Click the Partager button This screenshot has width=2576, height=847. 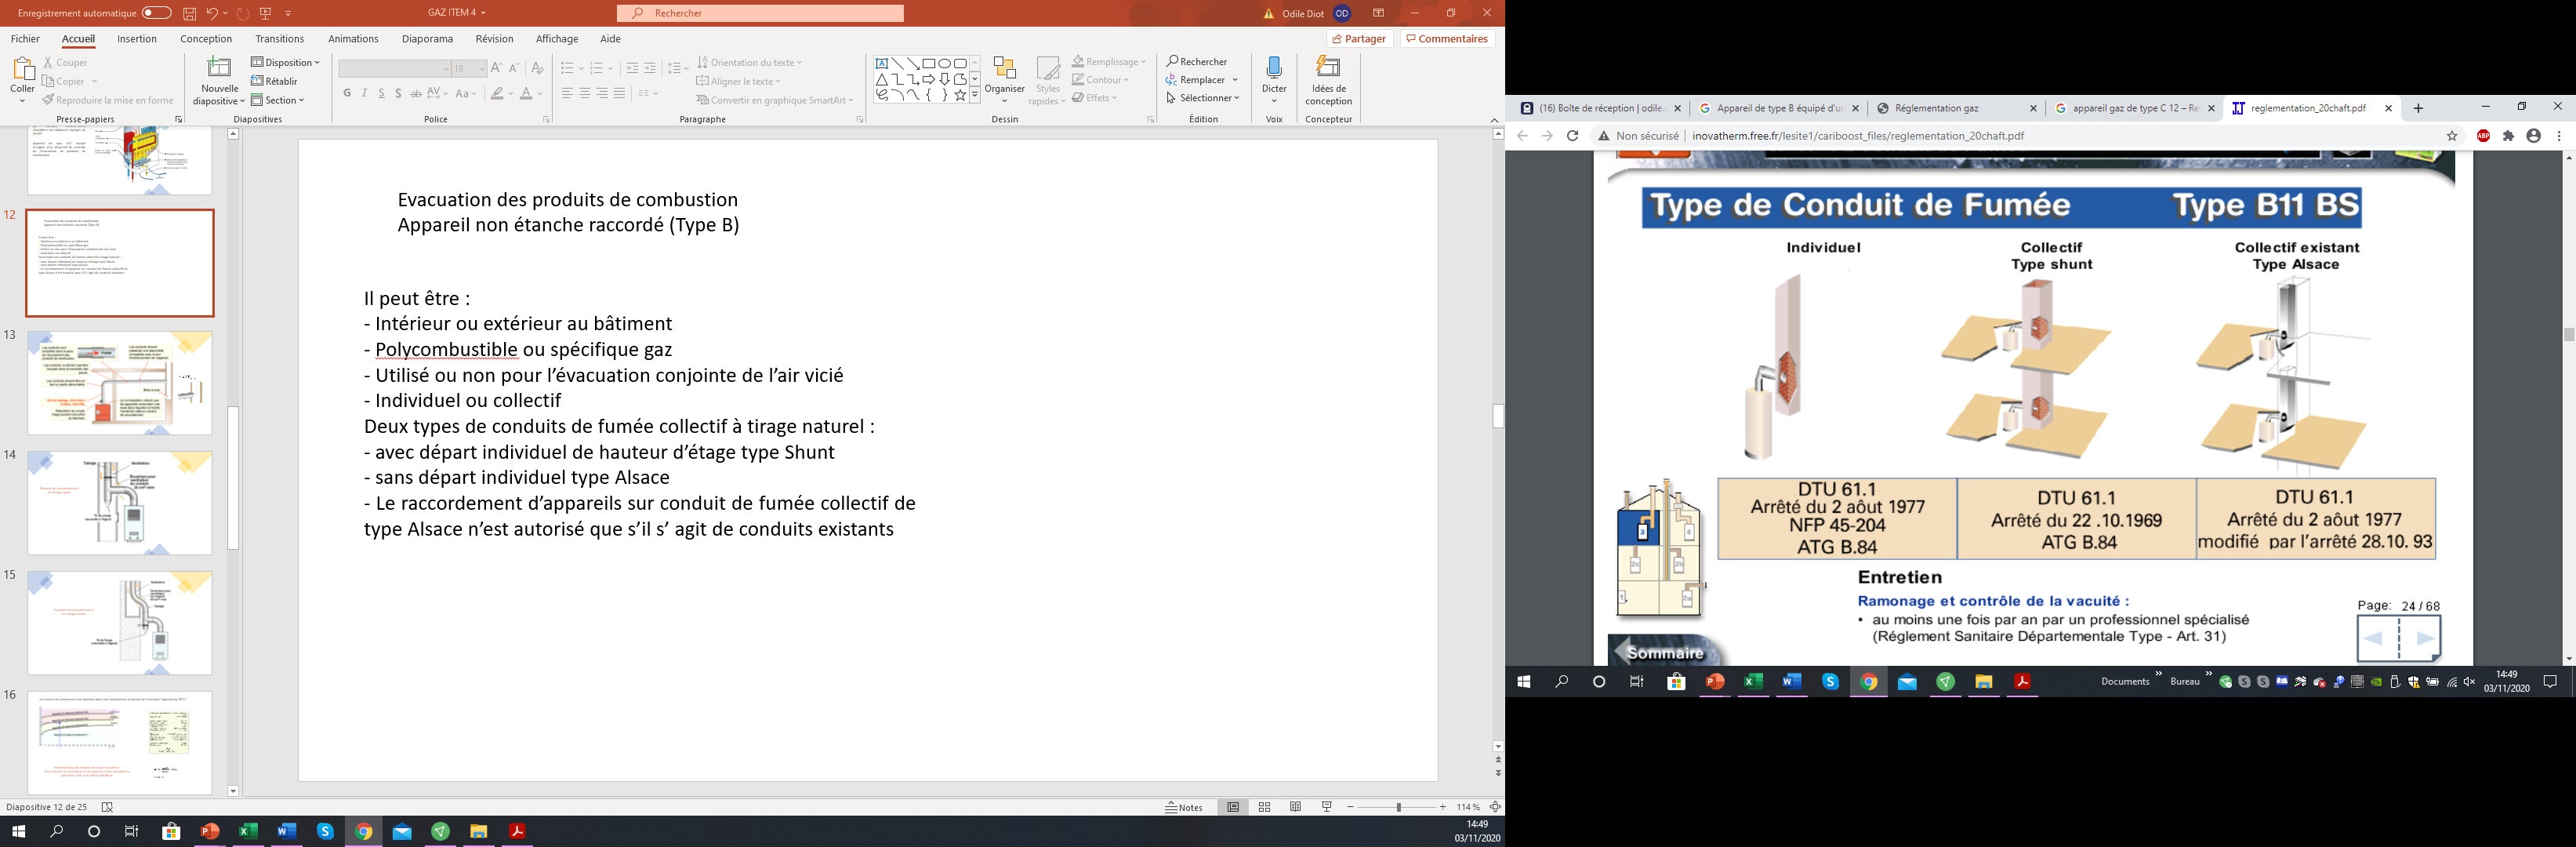coord(1360,39)
